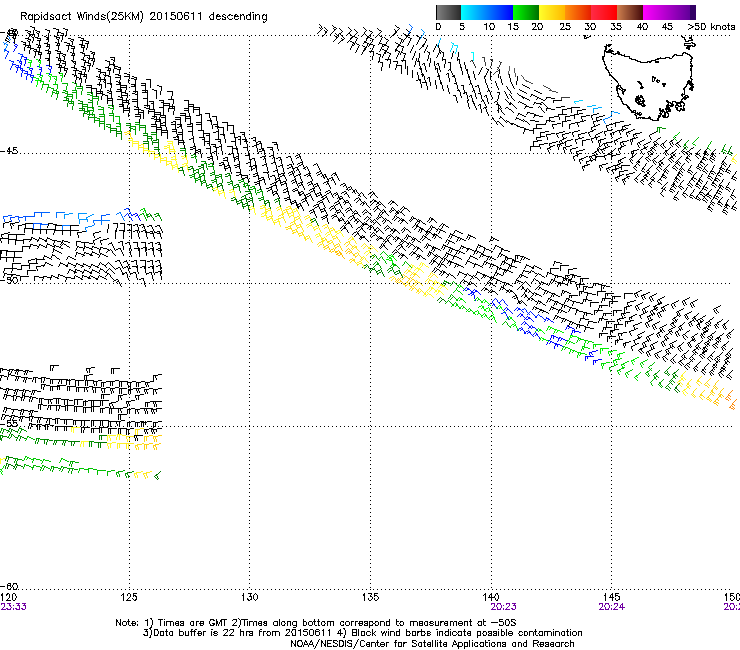
Task: Click the magenta 40-45 knots legend color segment
Action: (x=656, y=12)
